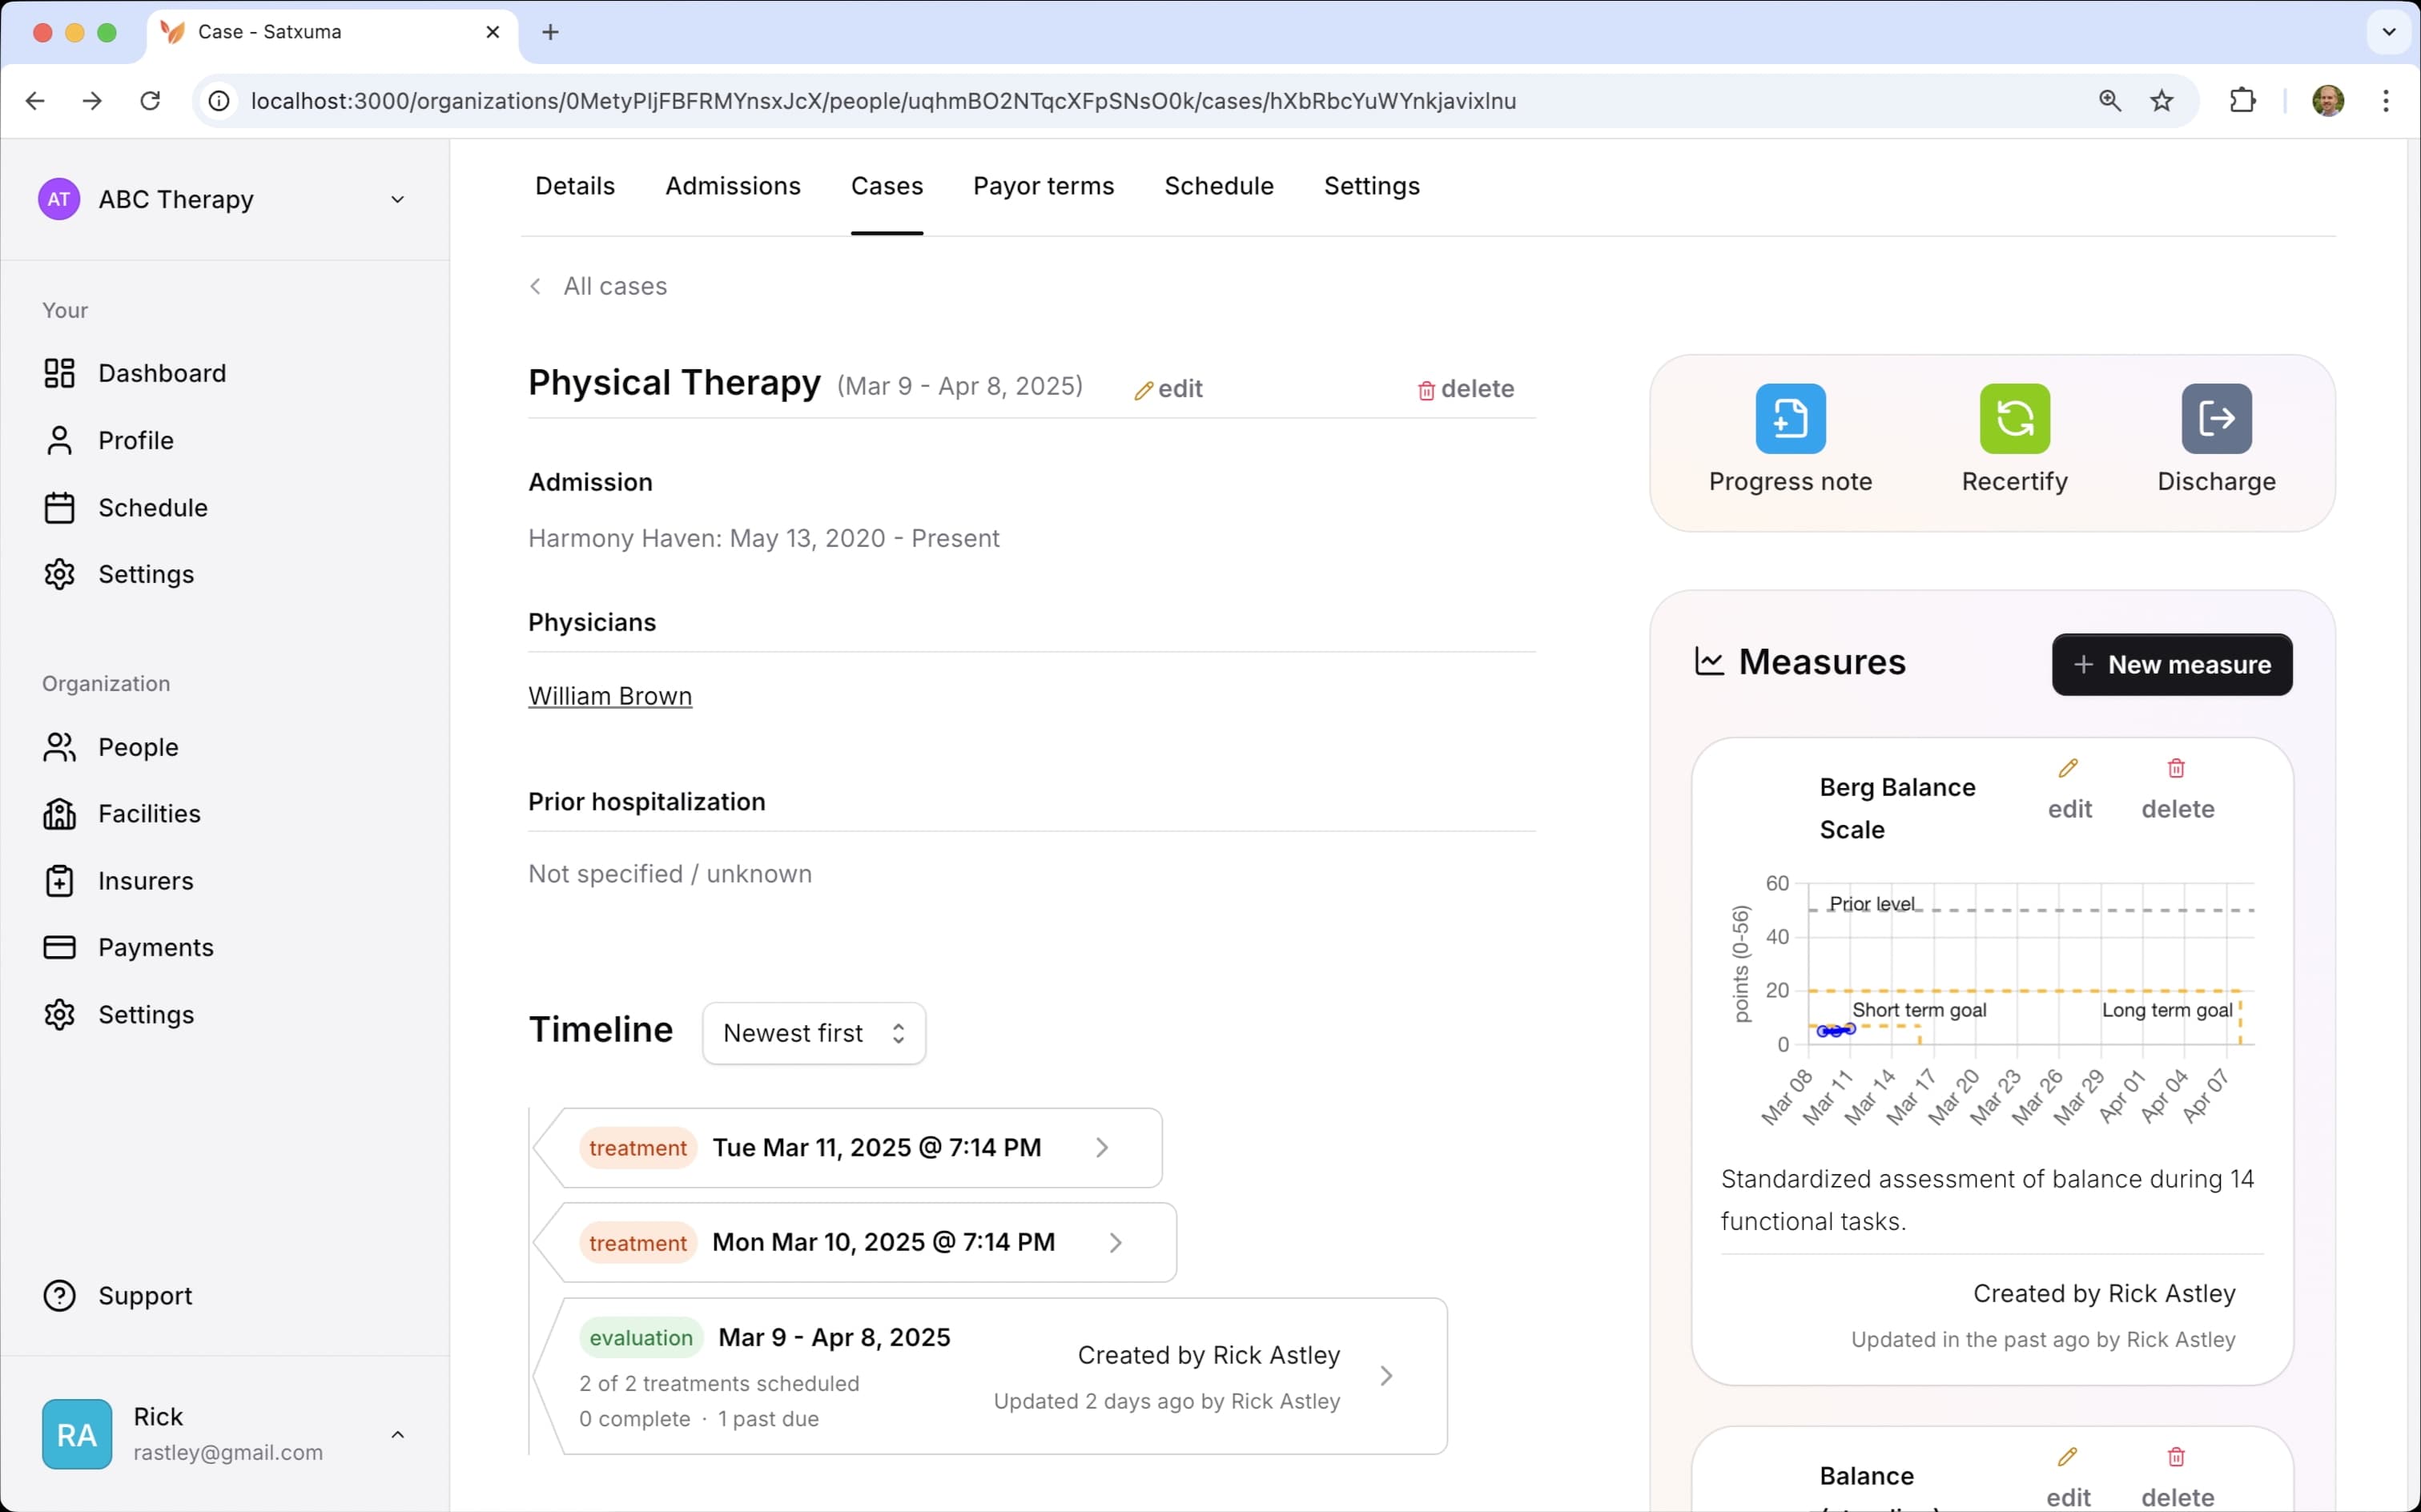The width and height of the screenshot is (2421, 1512).
Task: Delete the Balance measure card
Action: click(x=2177, y=1478)
